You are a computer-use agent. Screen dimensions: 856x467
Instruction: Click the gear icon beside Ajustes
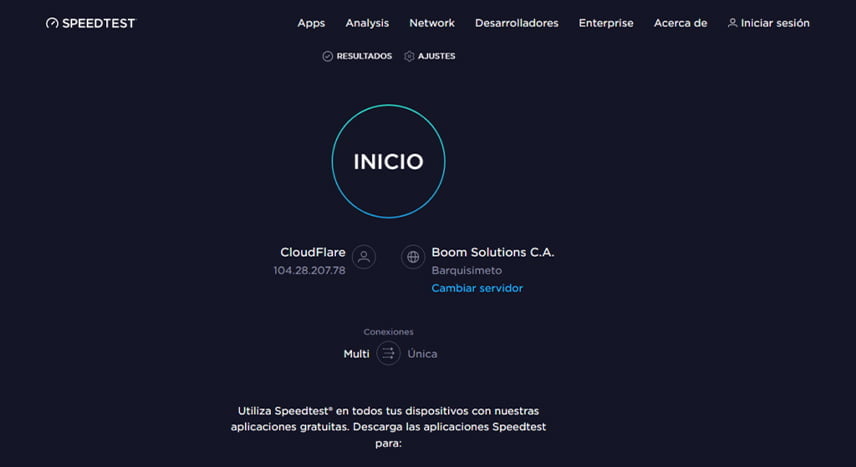(x=409, y=56)
